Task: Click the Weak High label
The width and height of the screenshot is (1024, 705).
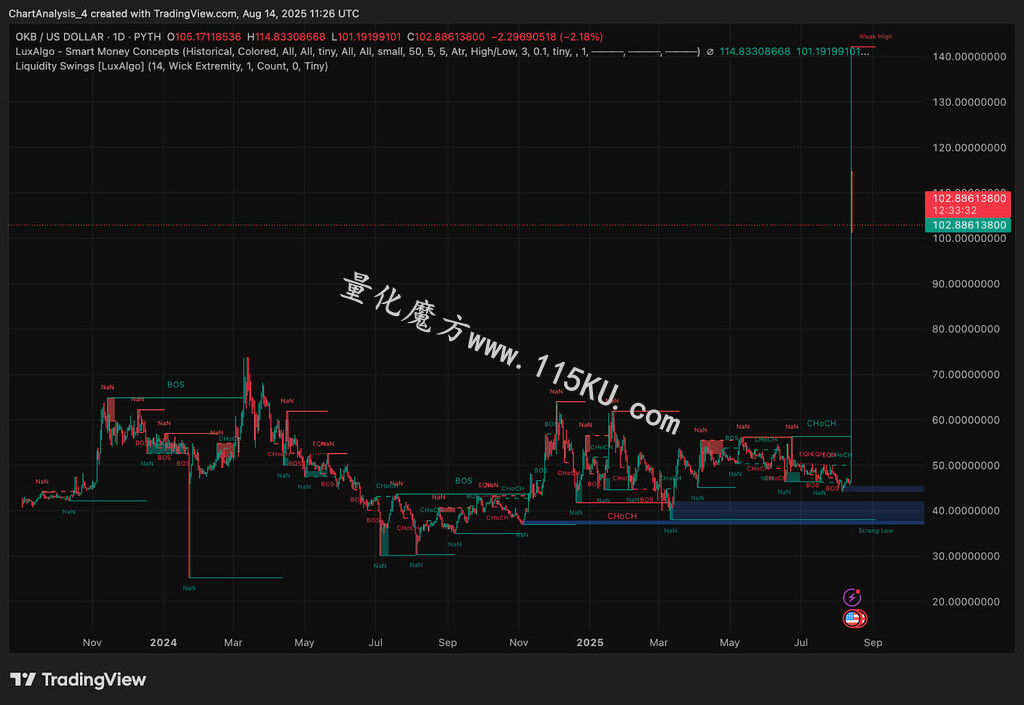Action: pyautogui.click(x=875, y=37)
